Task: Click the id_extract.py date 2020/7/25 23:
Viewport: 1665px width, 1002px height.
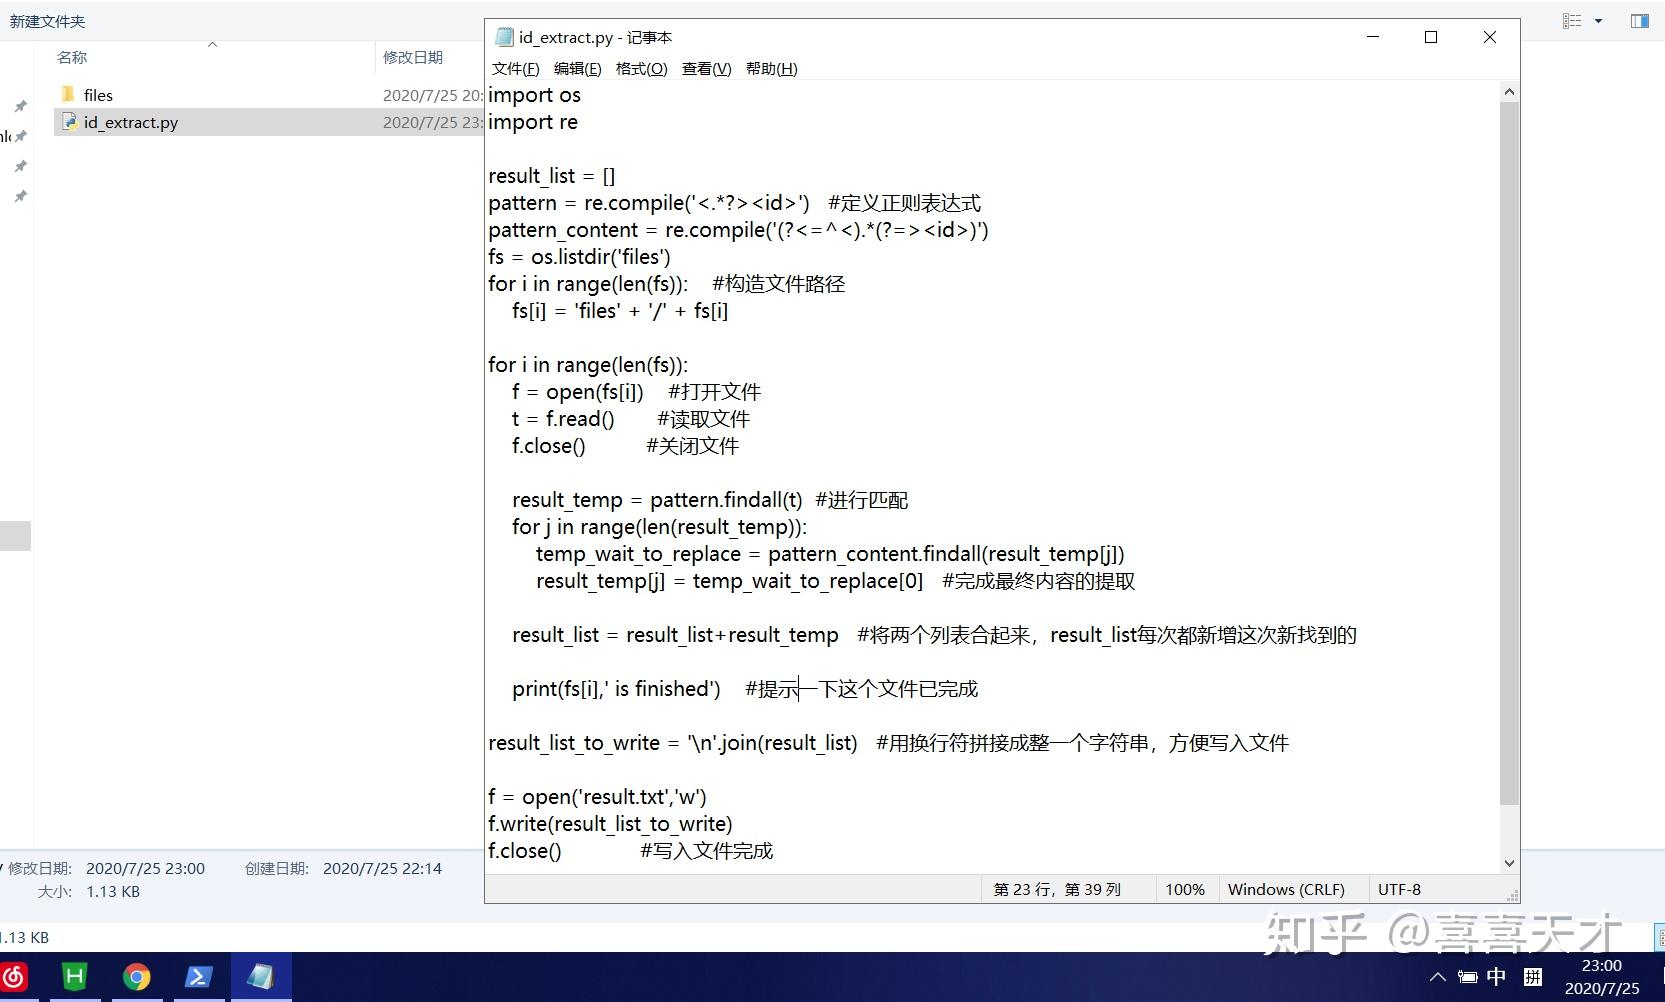Action: tap(432, 122)
